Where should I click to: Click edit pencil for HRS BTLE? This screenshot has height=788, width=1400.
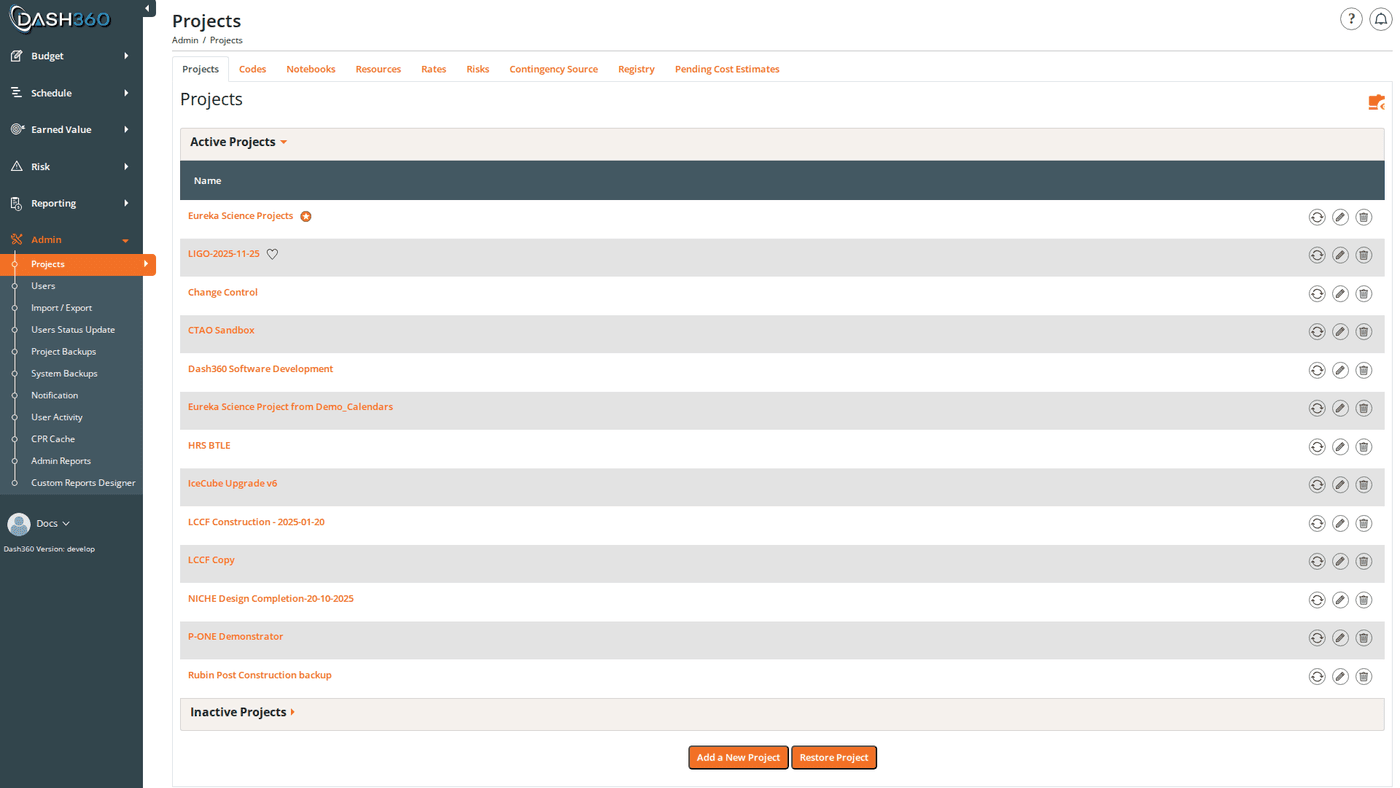pyautogui.click(x=1340, y=447)
